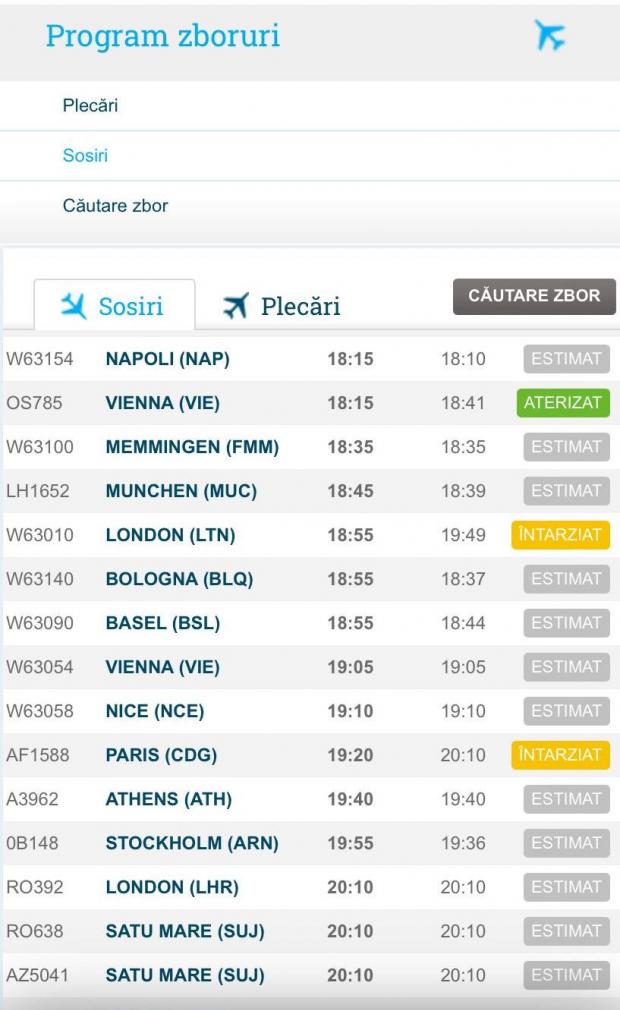
Task: Select the MUNCHEN (MUC) destination
Action: pos(181,491)
